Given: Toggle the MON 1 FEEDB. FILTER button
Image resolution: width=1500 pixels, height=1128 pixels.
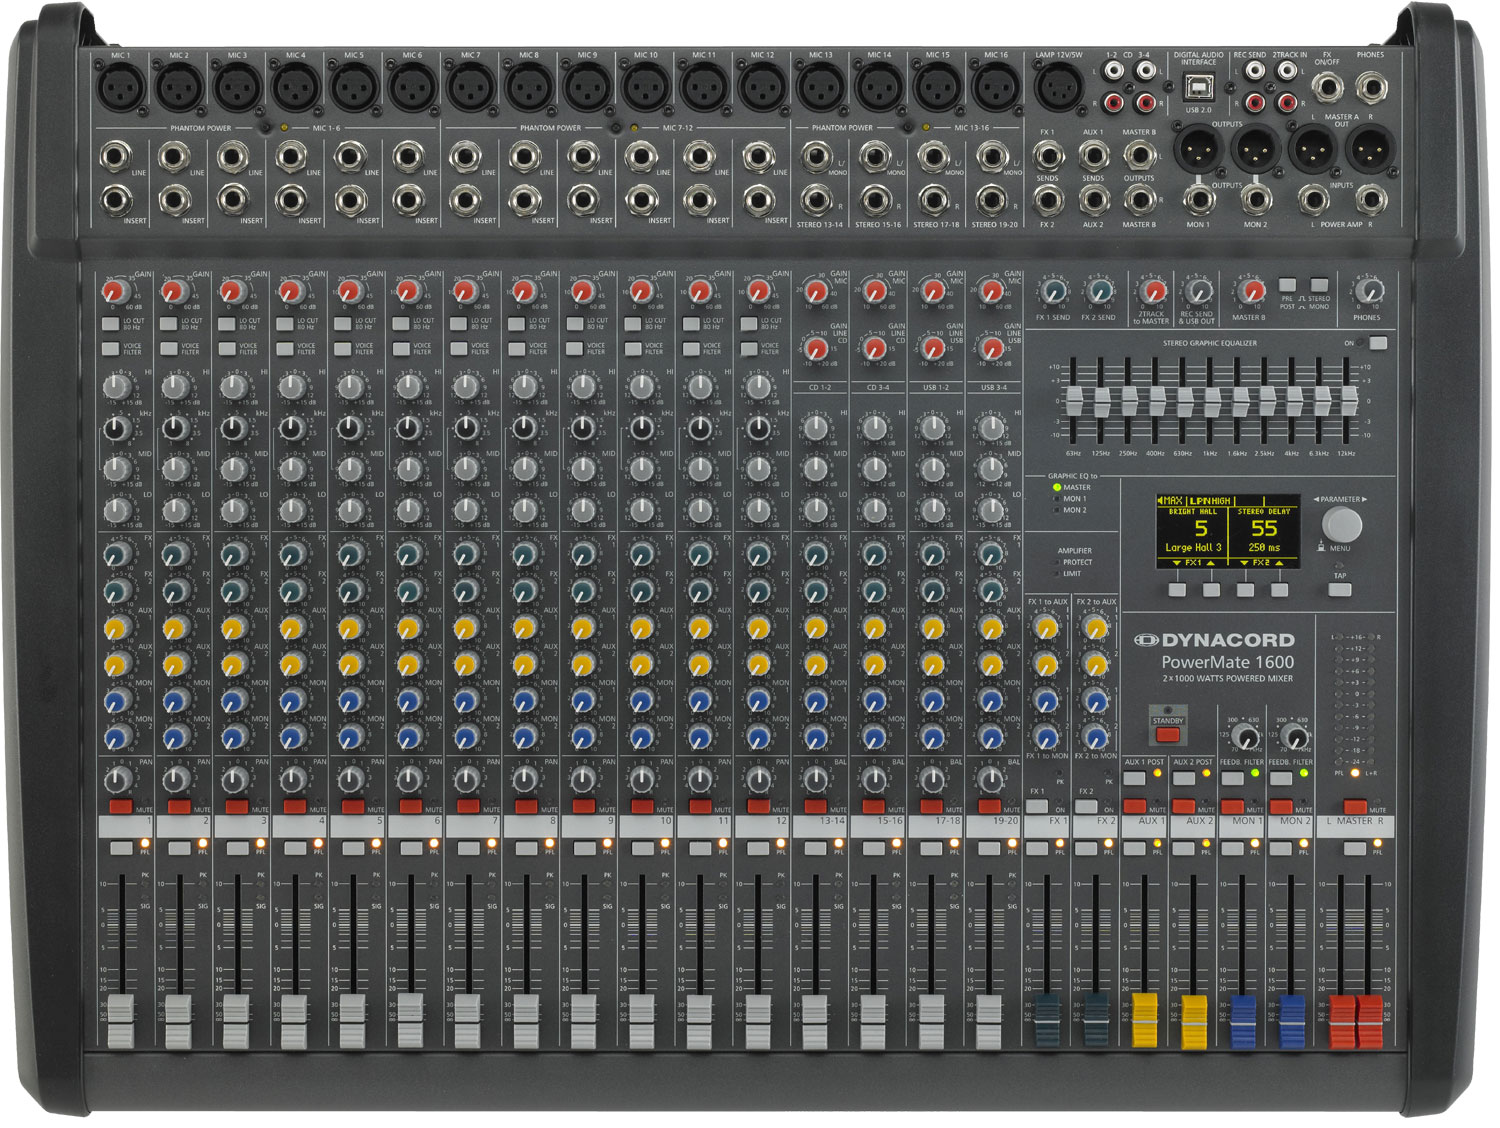Looking at the screenshot, I should pyautogui.click(x=1232, y=777).
